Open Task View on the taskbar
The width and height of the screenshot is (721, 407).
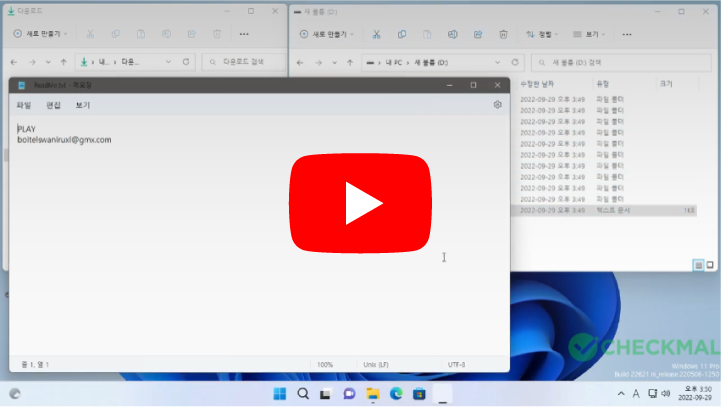326,394
